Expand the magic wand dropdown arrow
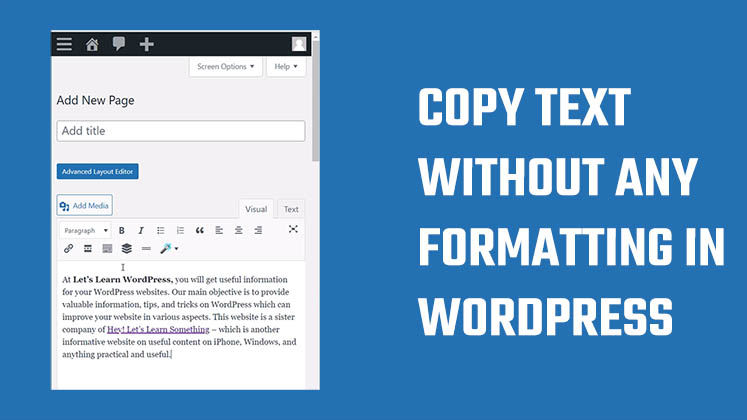The height and width of the screenshot is (420, 747). point(177,249)
